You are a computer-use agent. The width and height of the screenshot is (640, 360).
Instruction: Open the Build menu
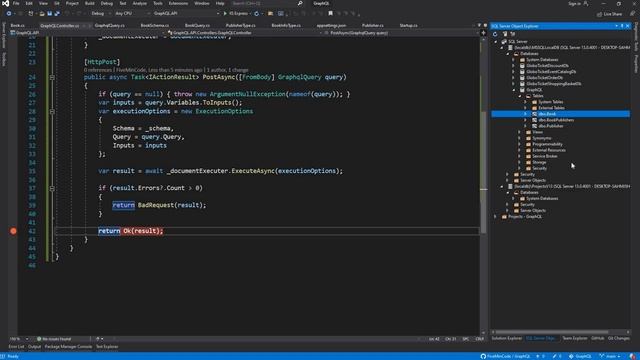click(89, 3)
